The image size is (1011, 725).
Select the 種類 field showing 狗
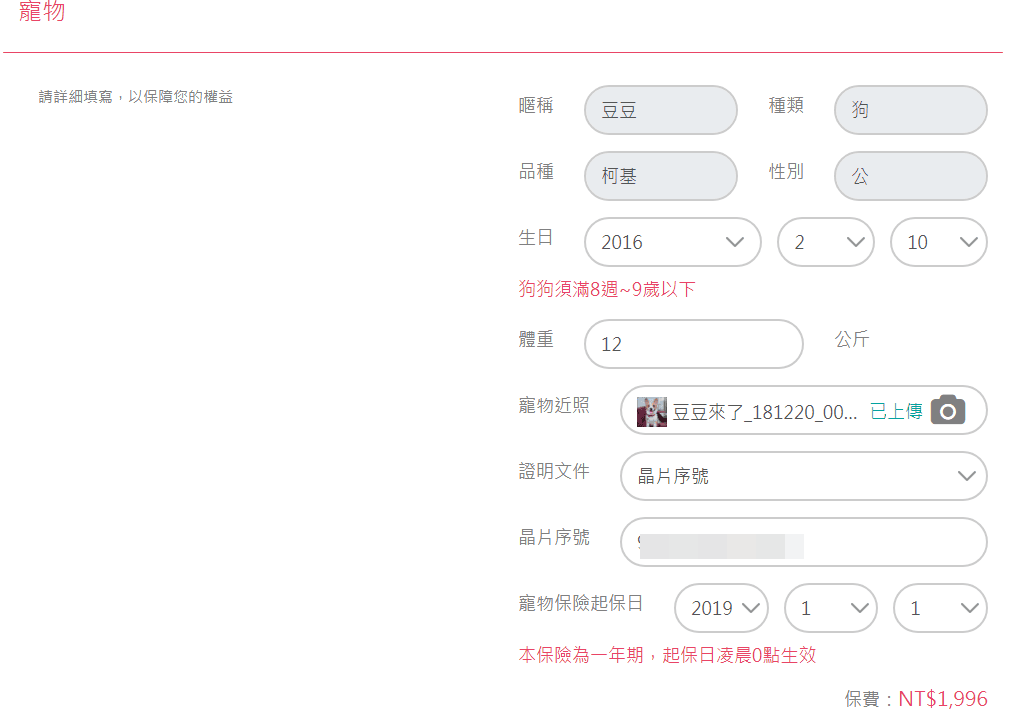pos(910,110)
